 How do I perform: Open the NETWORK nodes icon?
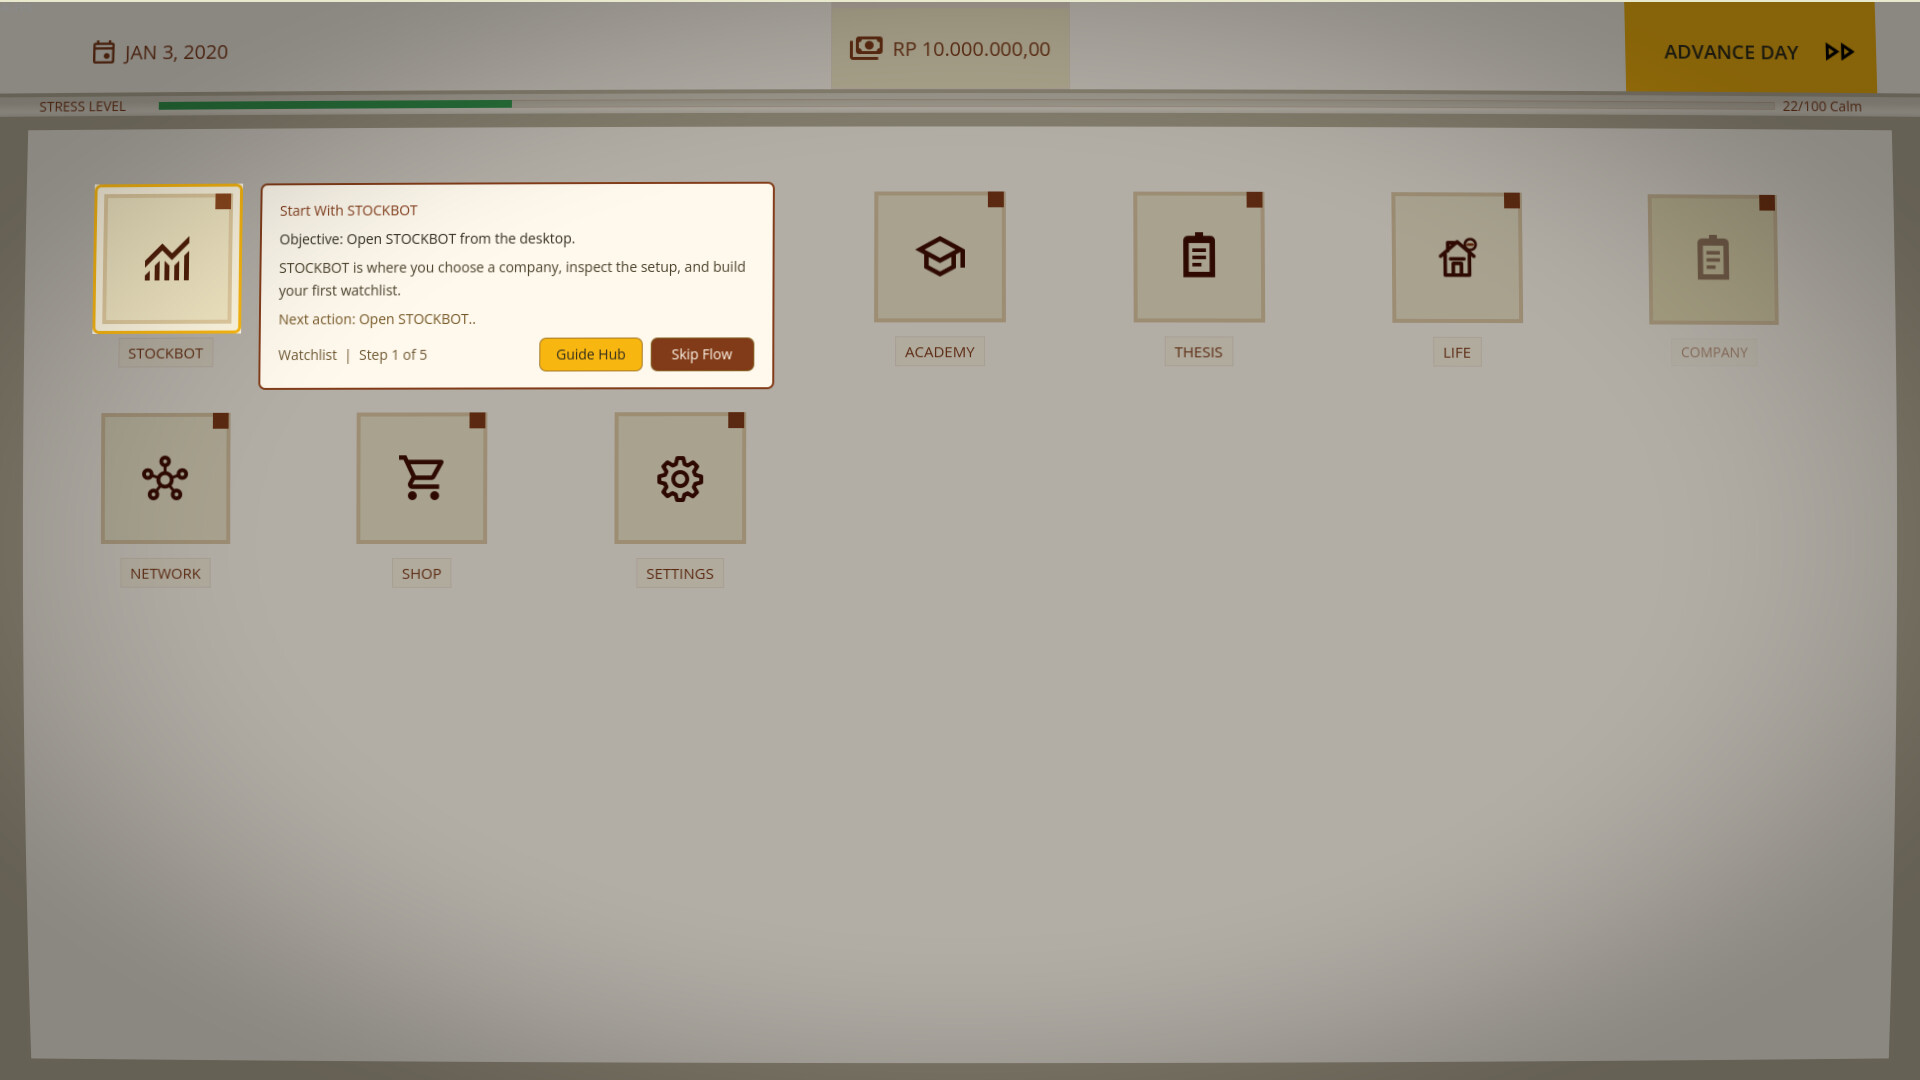pos(165,479)
